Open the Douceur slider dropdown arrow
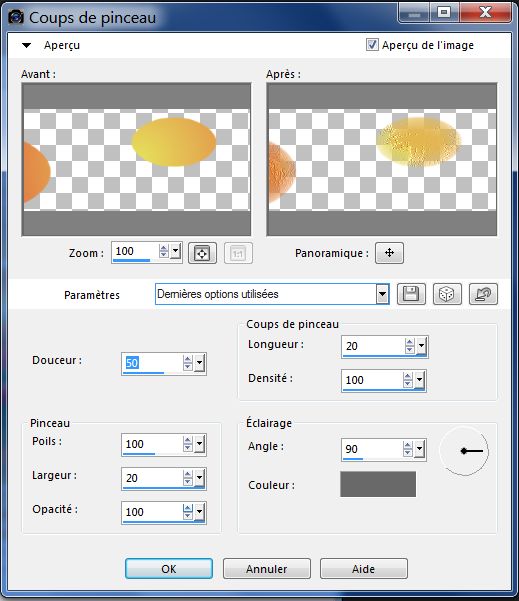Viewport: 519px width, 601px height. coord(199,363)
